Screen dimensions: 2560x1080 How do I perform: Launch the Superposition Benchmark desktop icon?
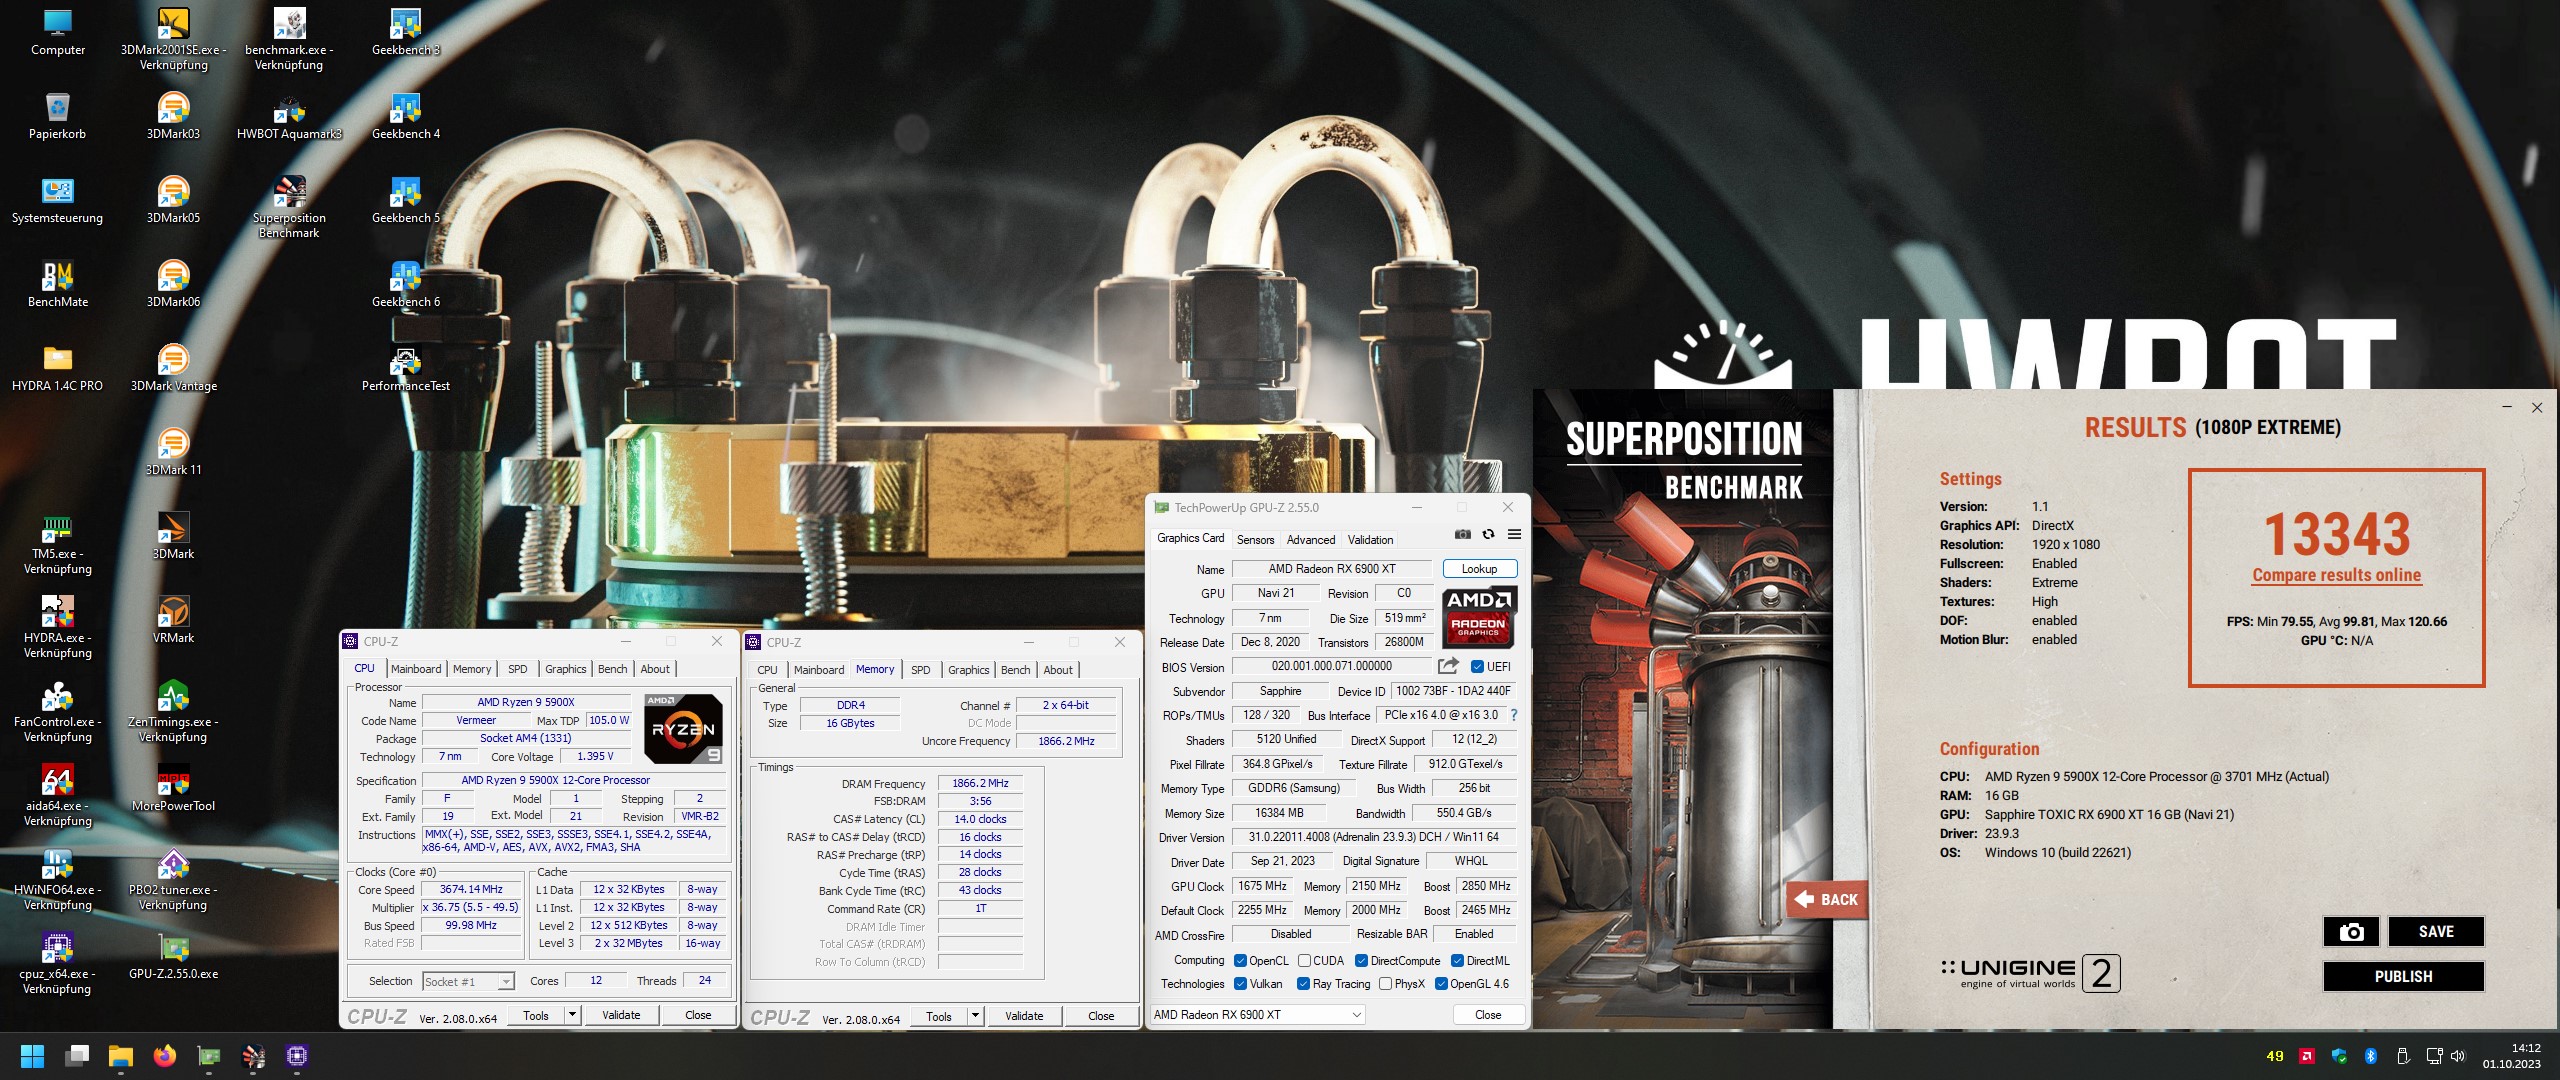(289, 207)
